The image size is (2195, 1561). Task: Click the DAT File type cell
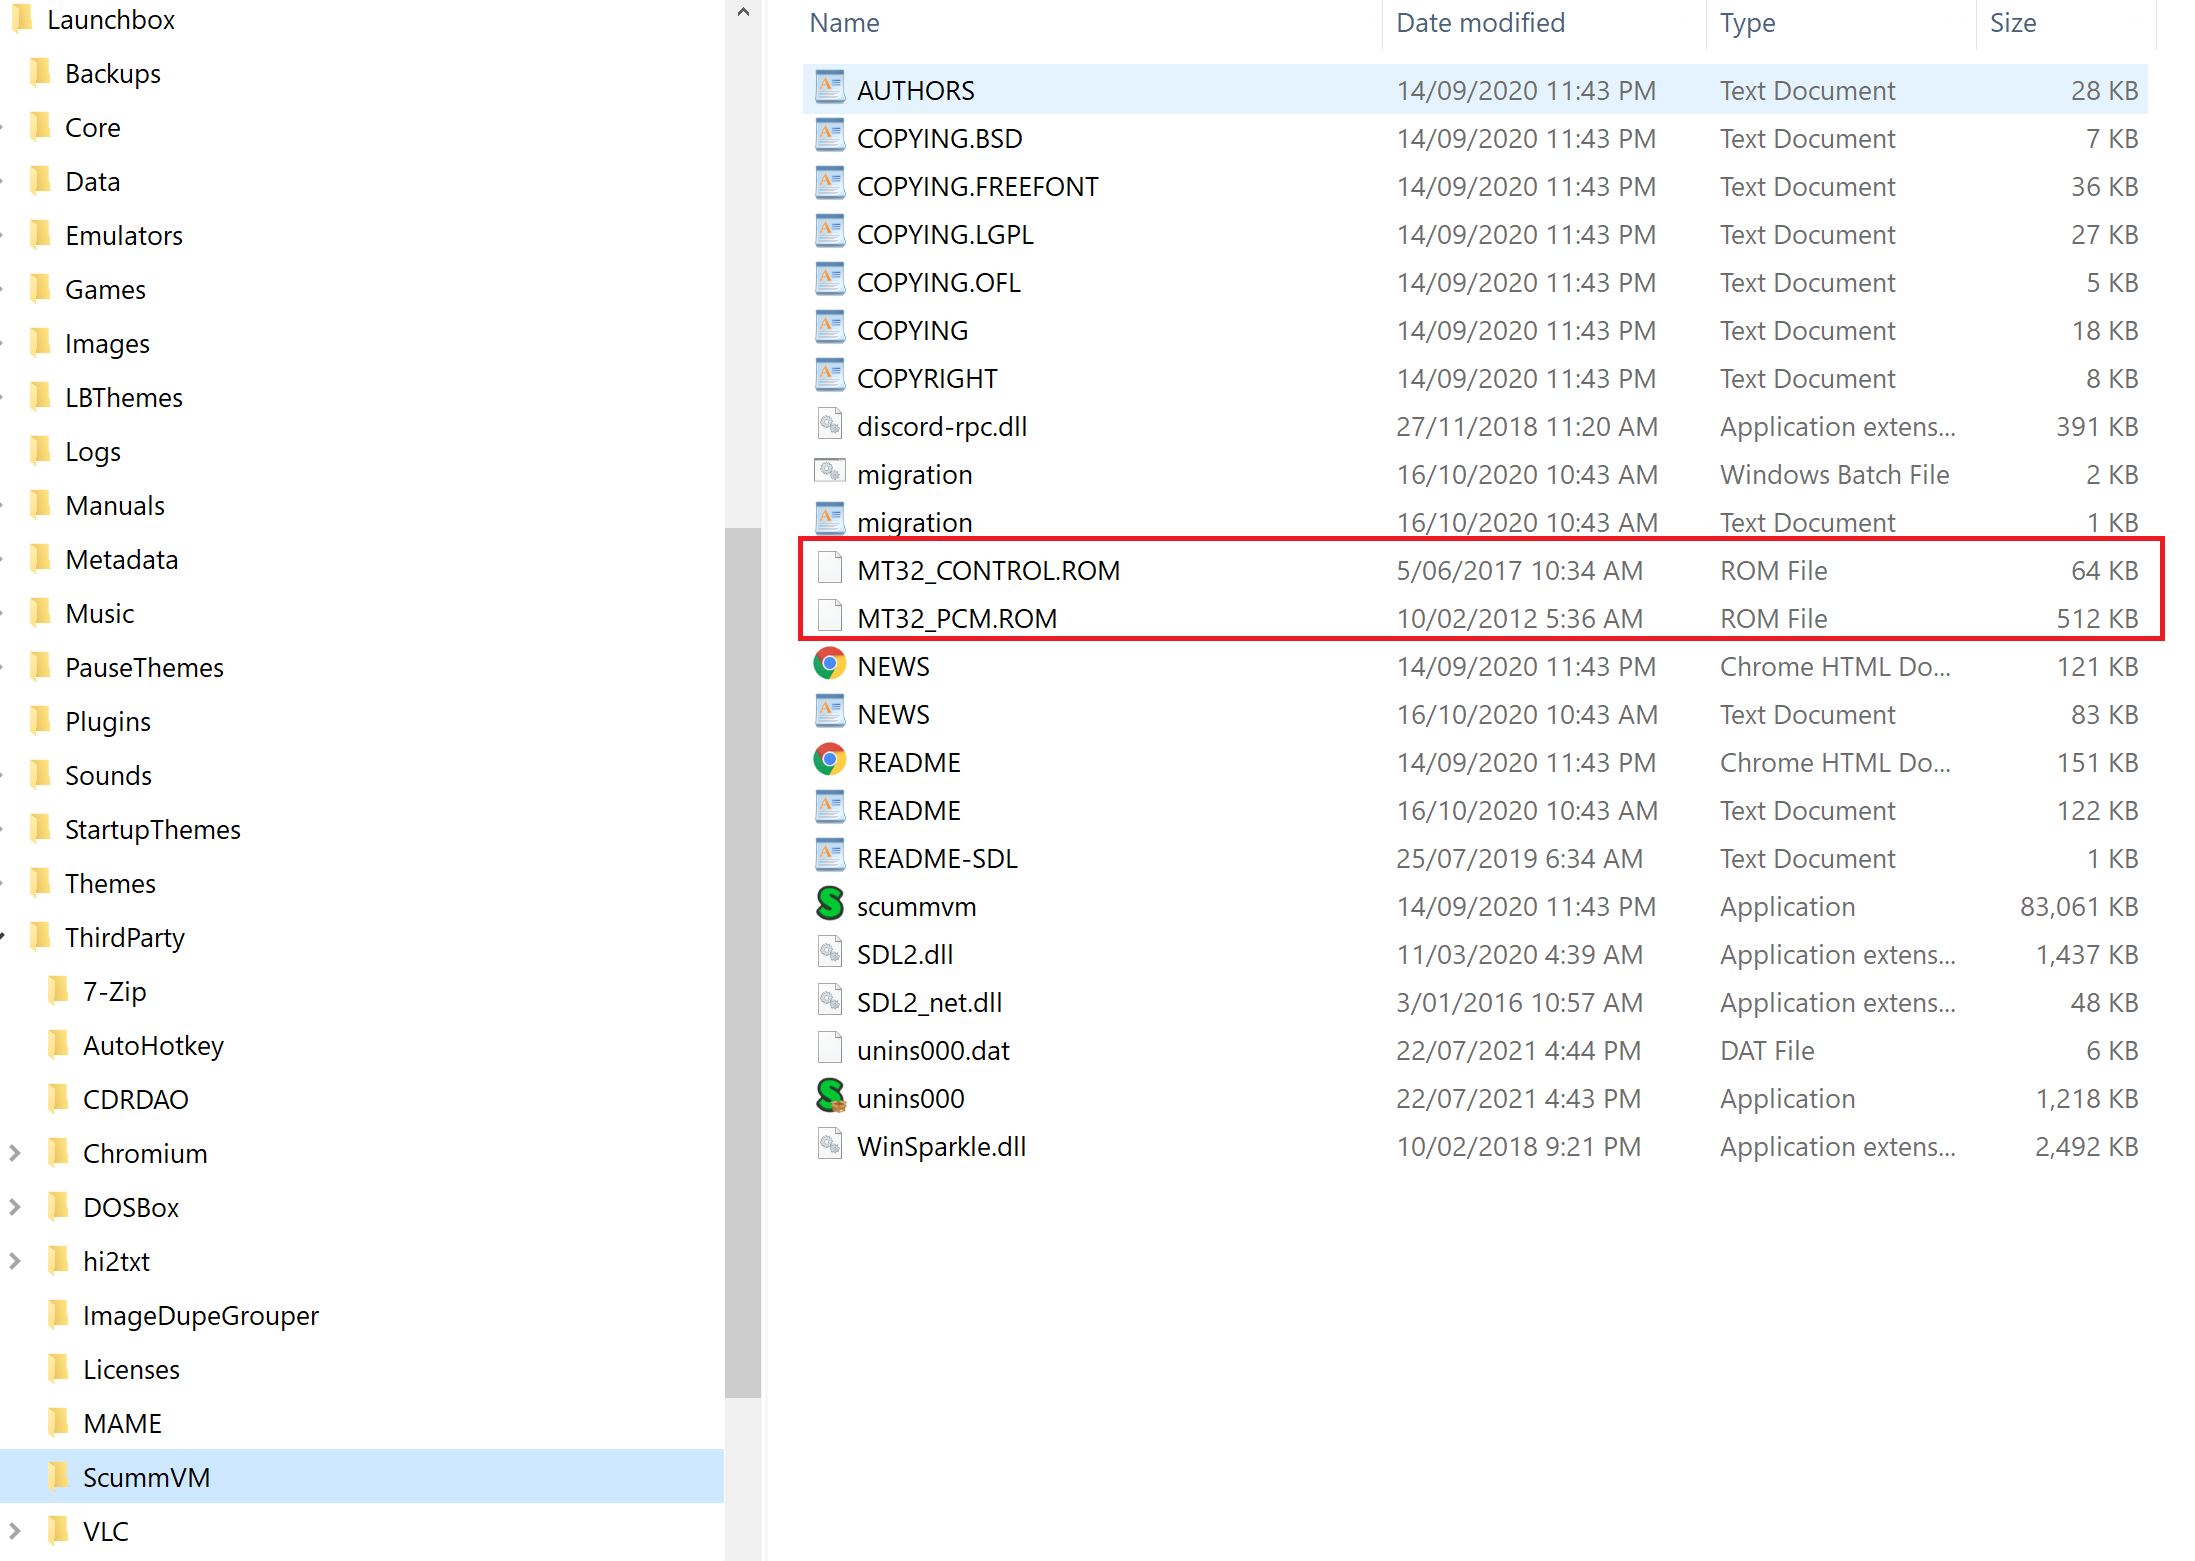click(1766, 1051)
